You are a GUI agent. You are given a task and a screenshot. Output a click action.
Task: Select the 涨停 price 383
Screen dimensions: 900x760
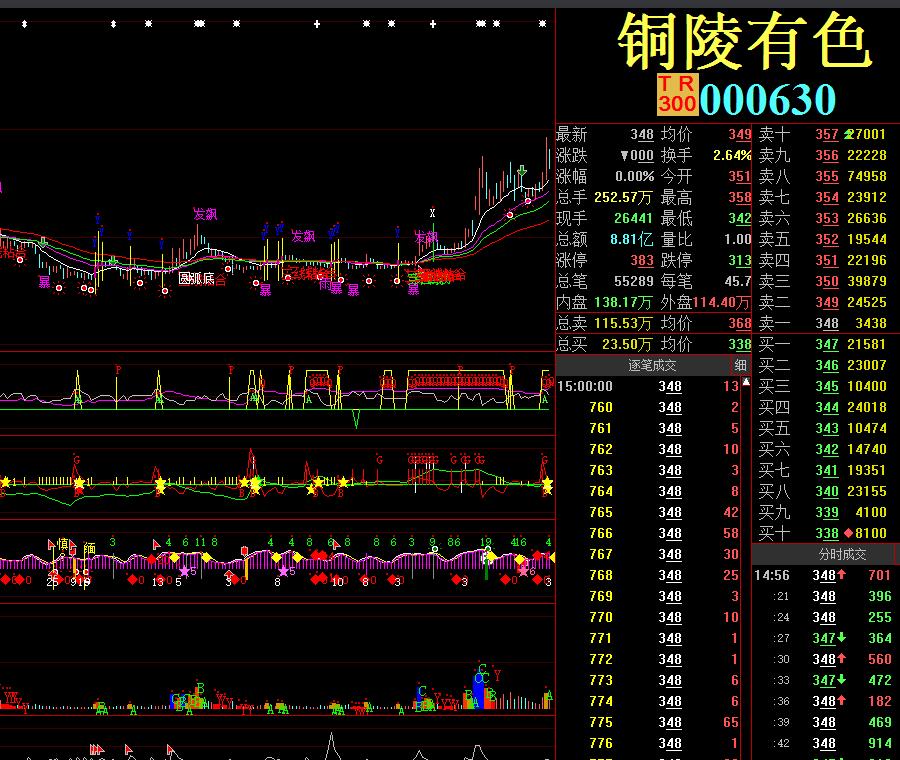(642, 261)
